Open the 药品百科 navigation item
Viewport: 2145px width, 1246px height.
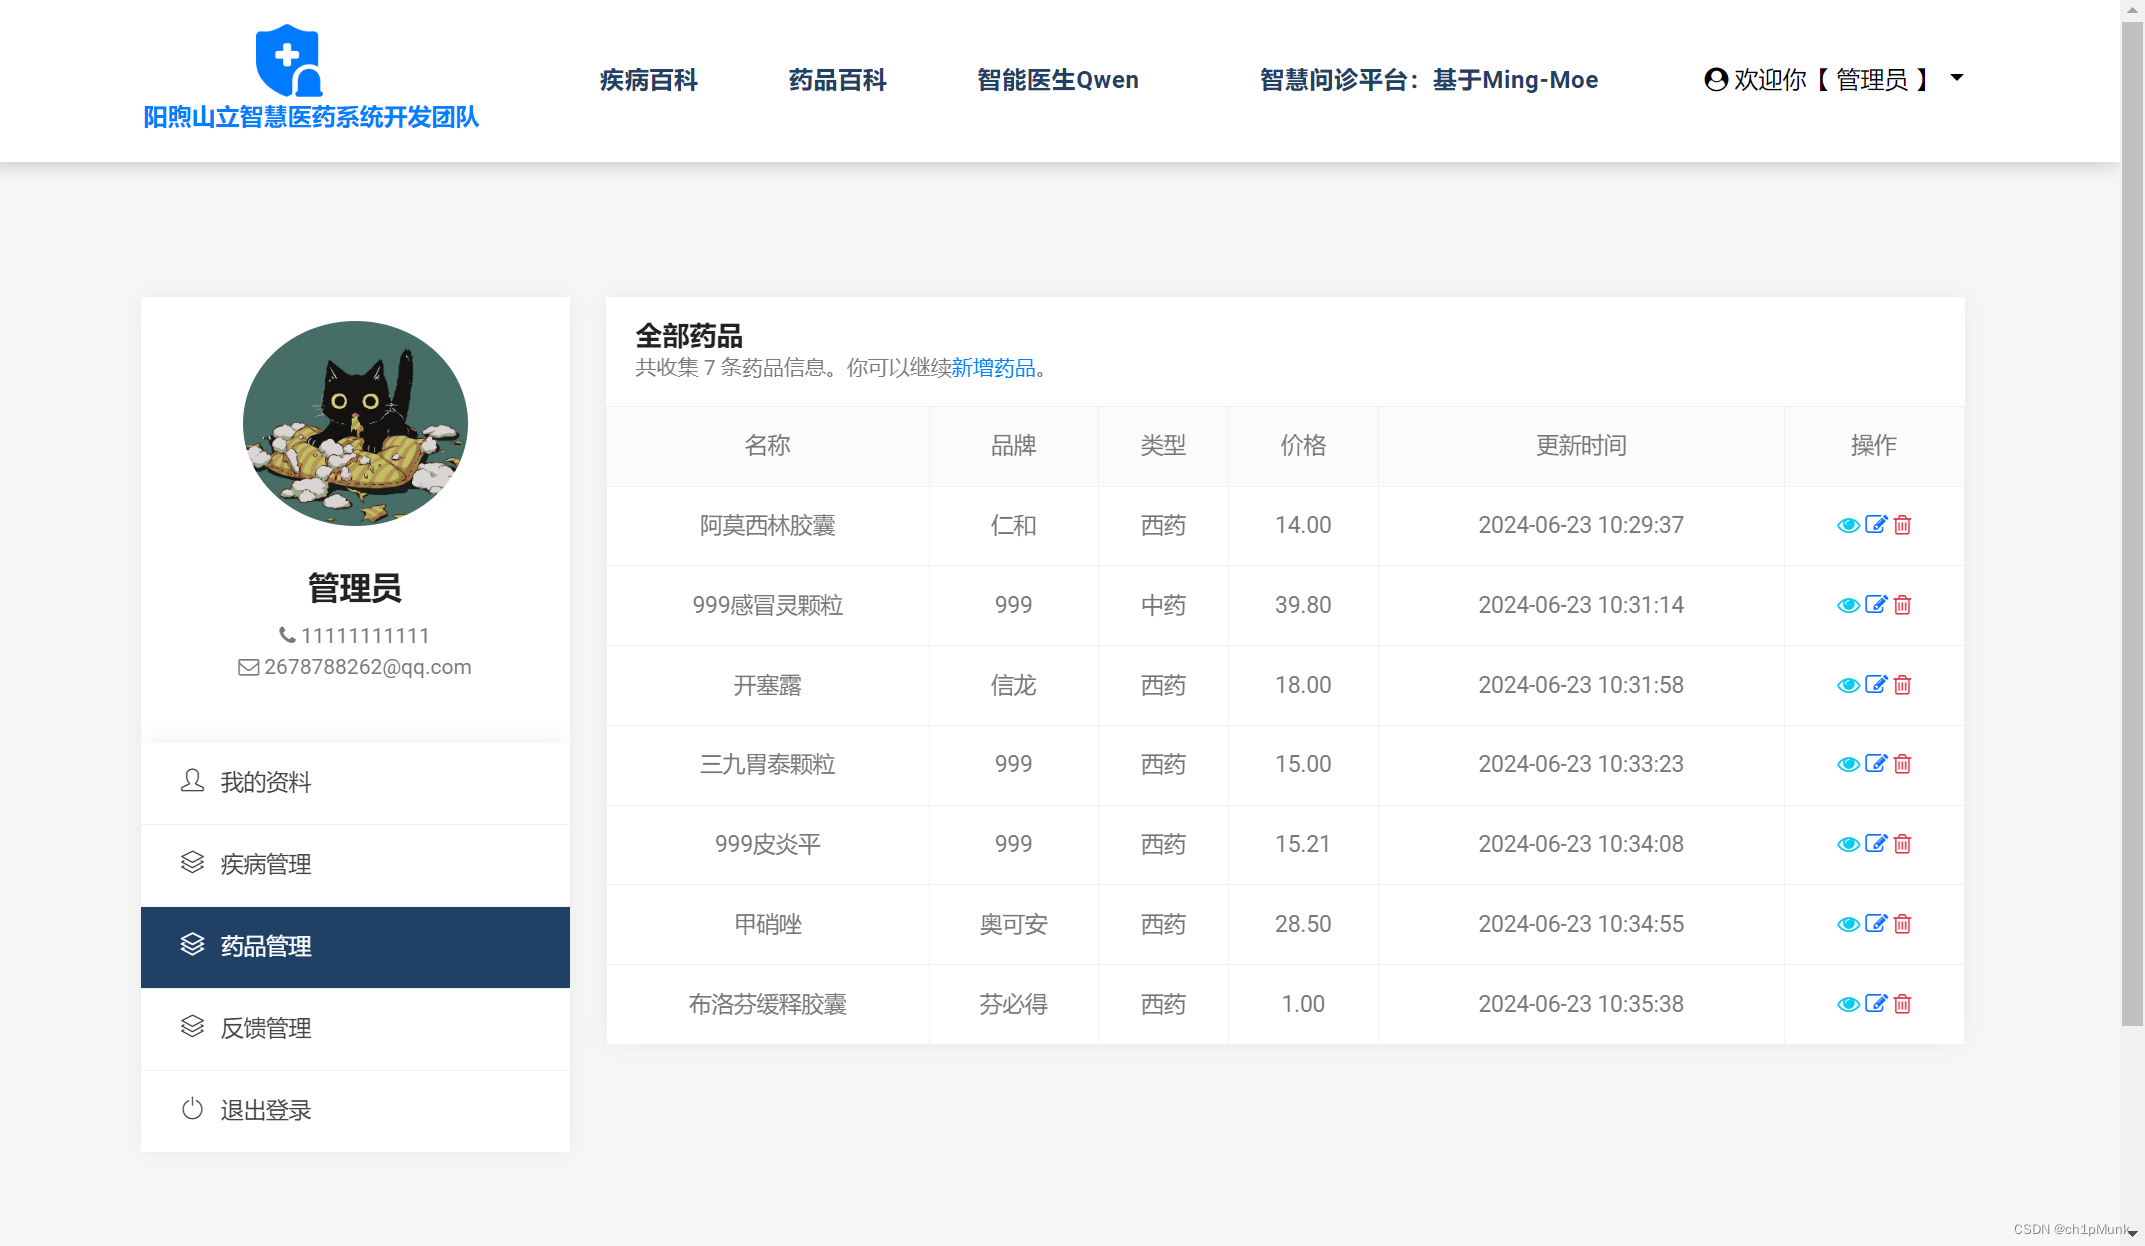tap(837, 80)
